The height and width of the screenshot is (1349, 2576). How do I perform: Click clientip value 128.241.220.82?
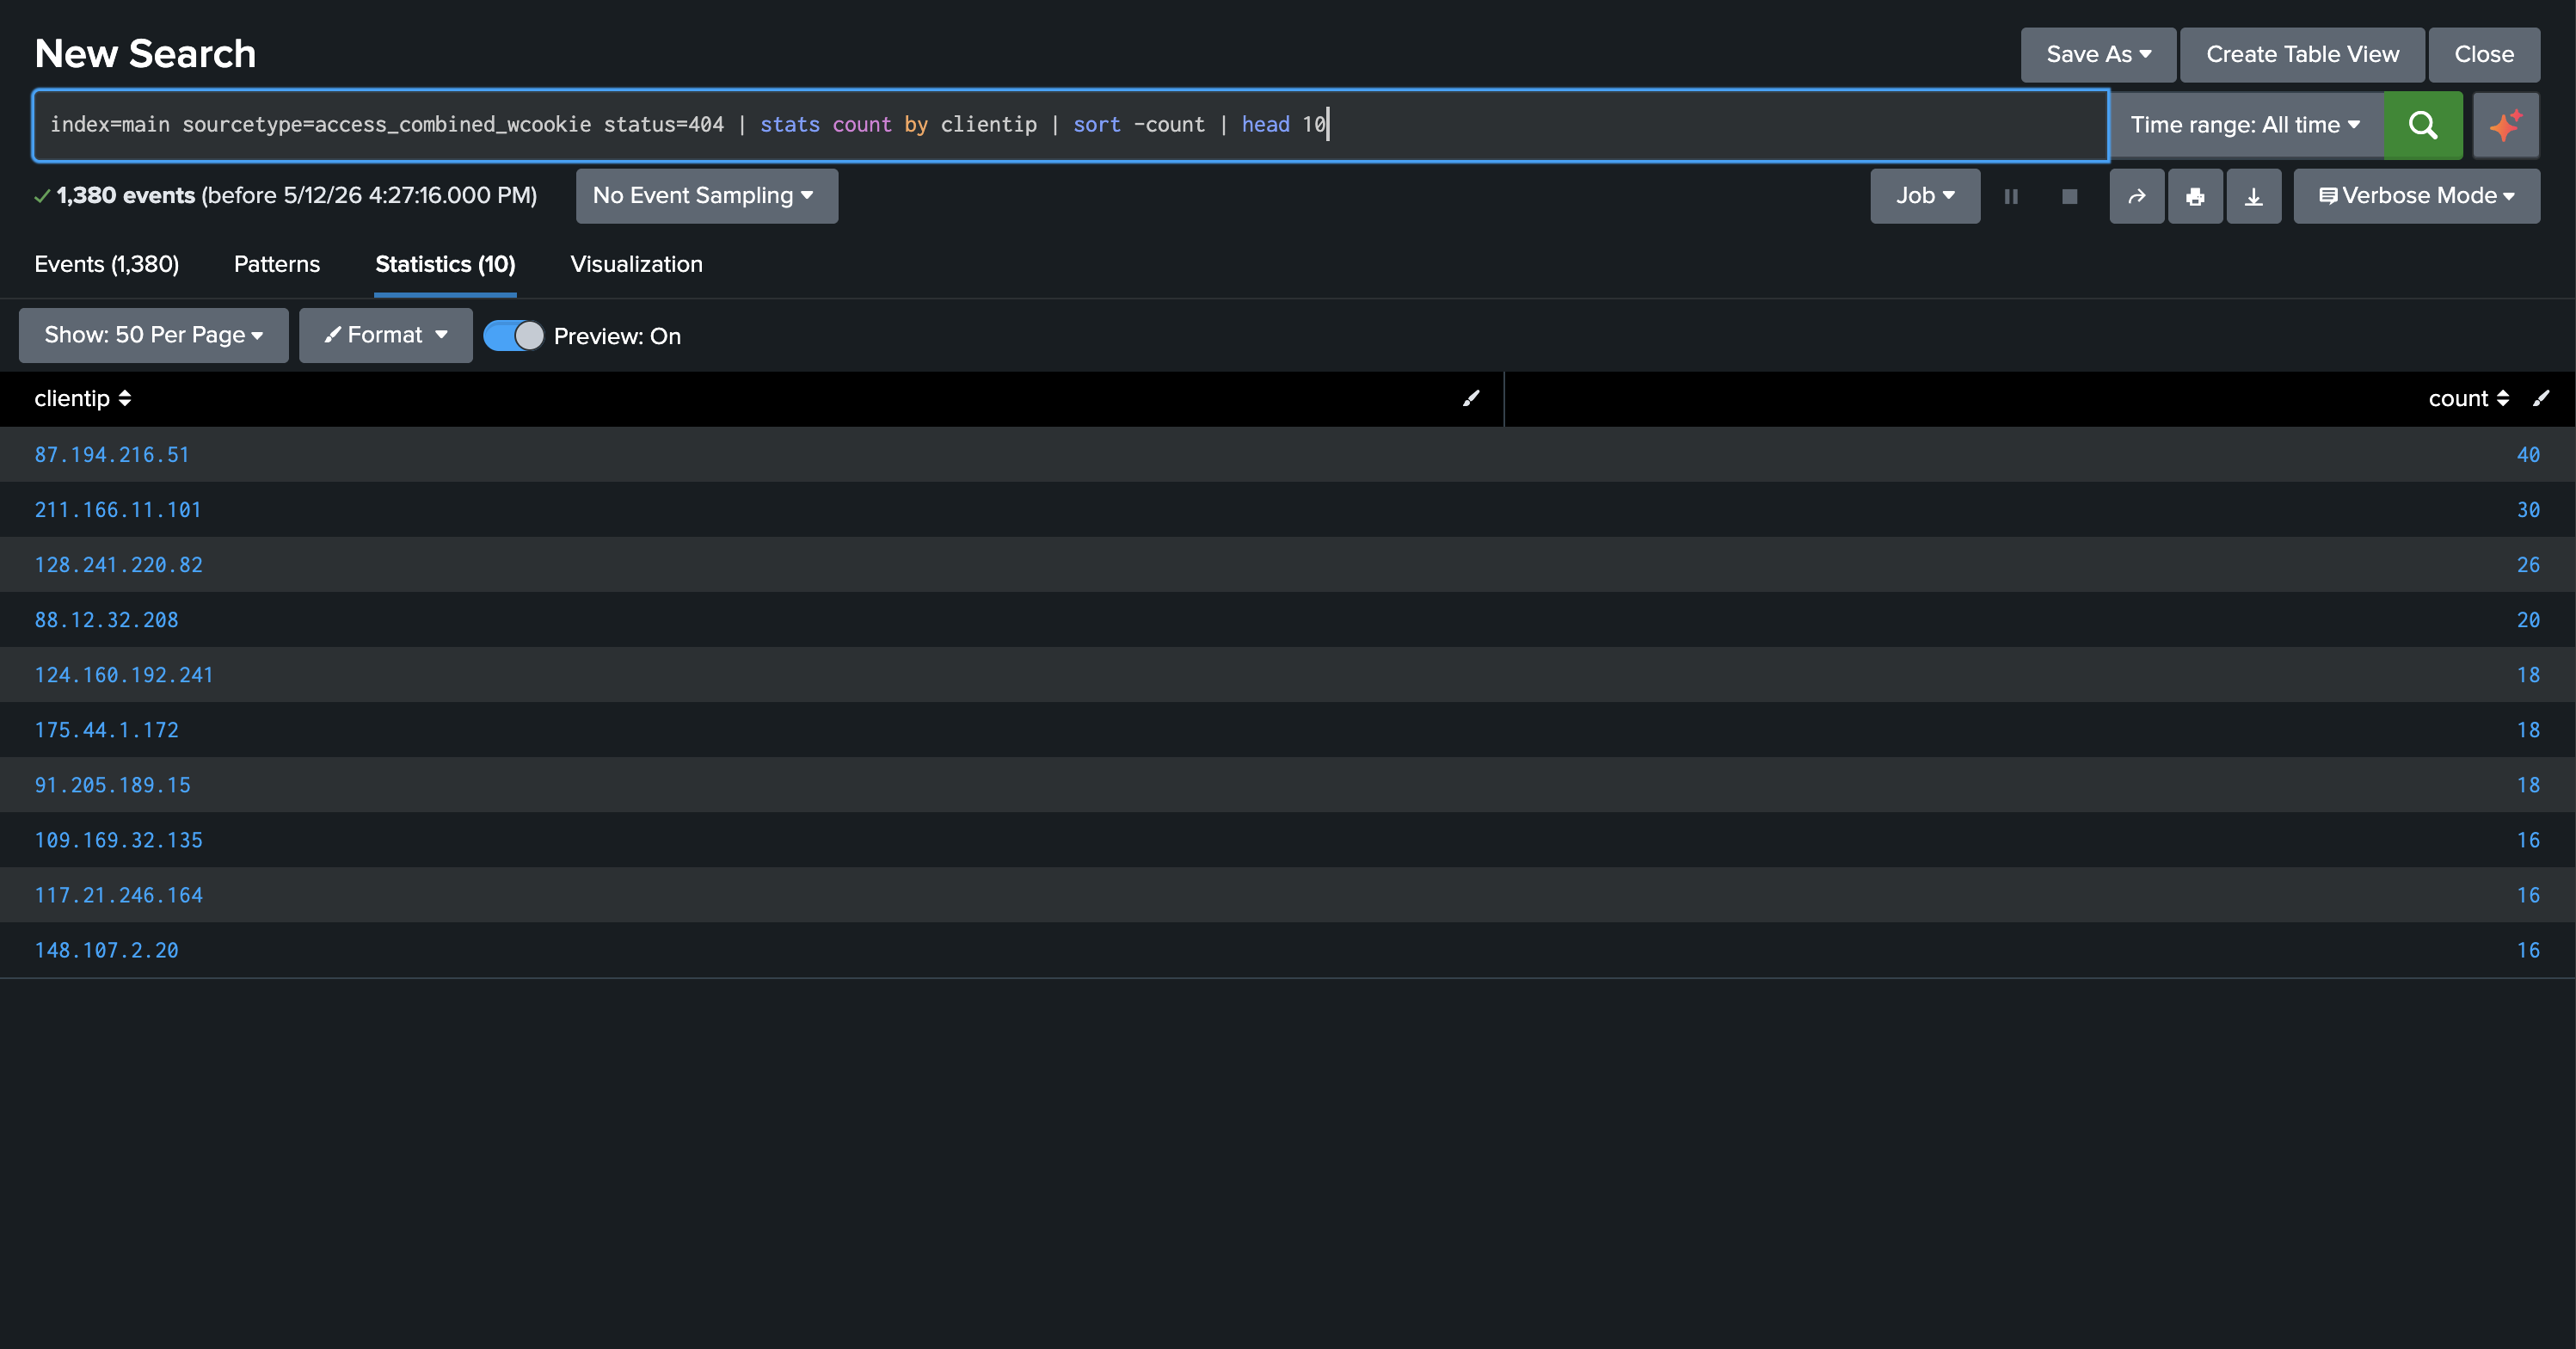[x=118, y=565]
